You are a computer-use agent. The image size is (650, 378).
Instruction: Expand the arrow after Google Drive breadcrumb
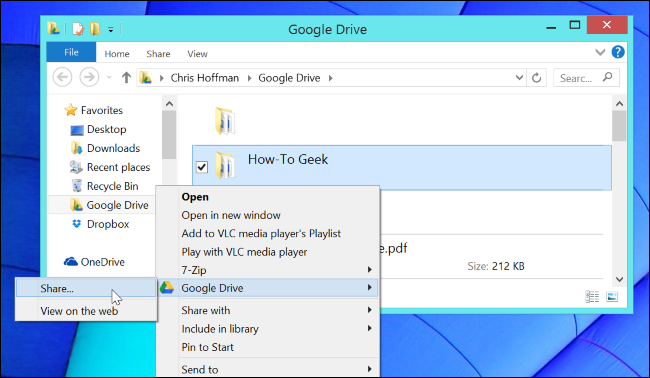[x=330, y=78]
